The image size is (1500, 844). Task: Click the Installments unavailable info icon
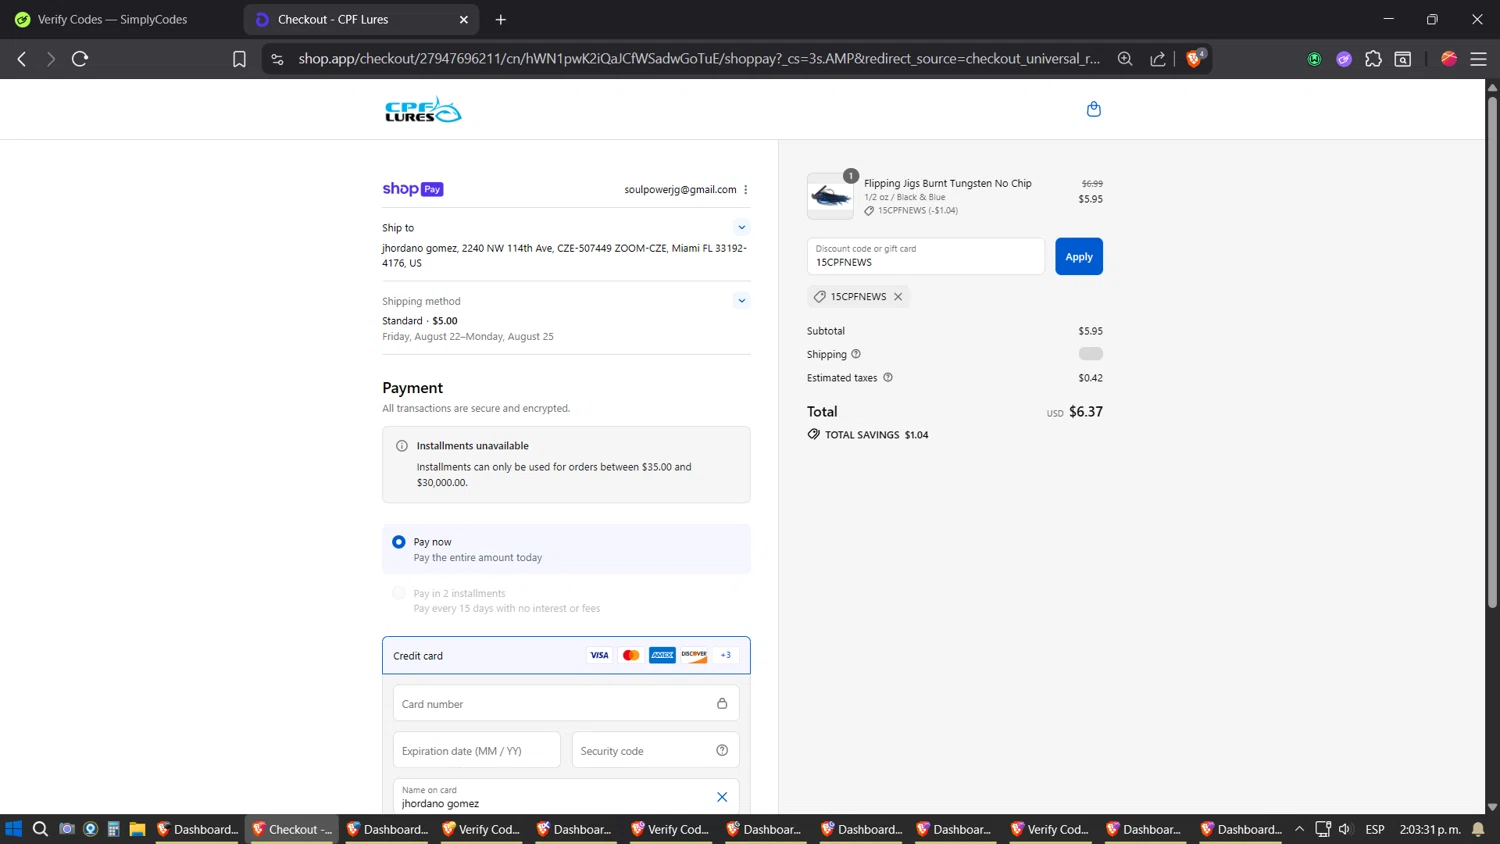point(402,446)
